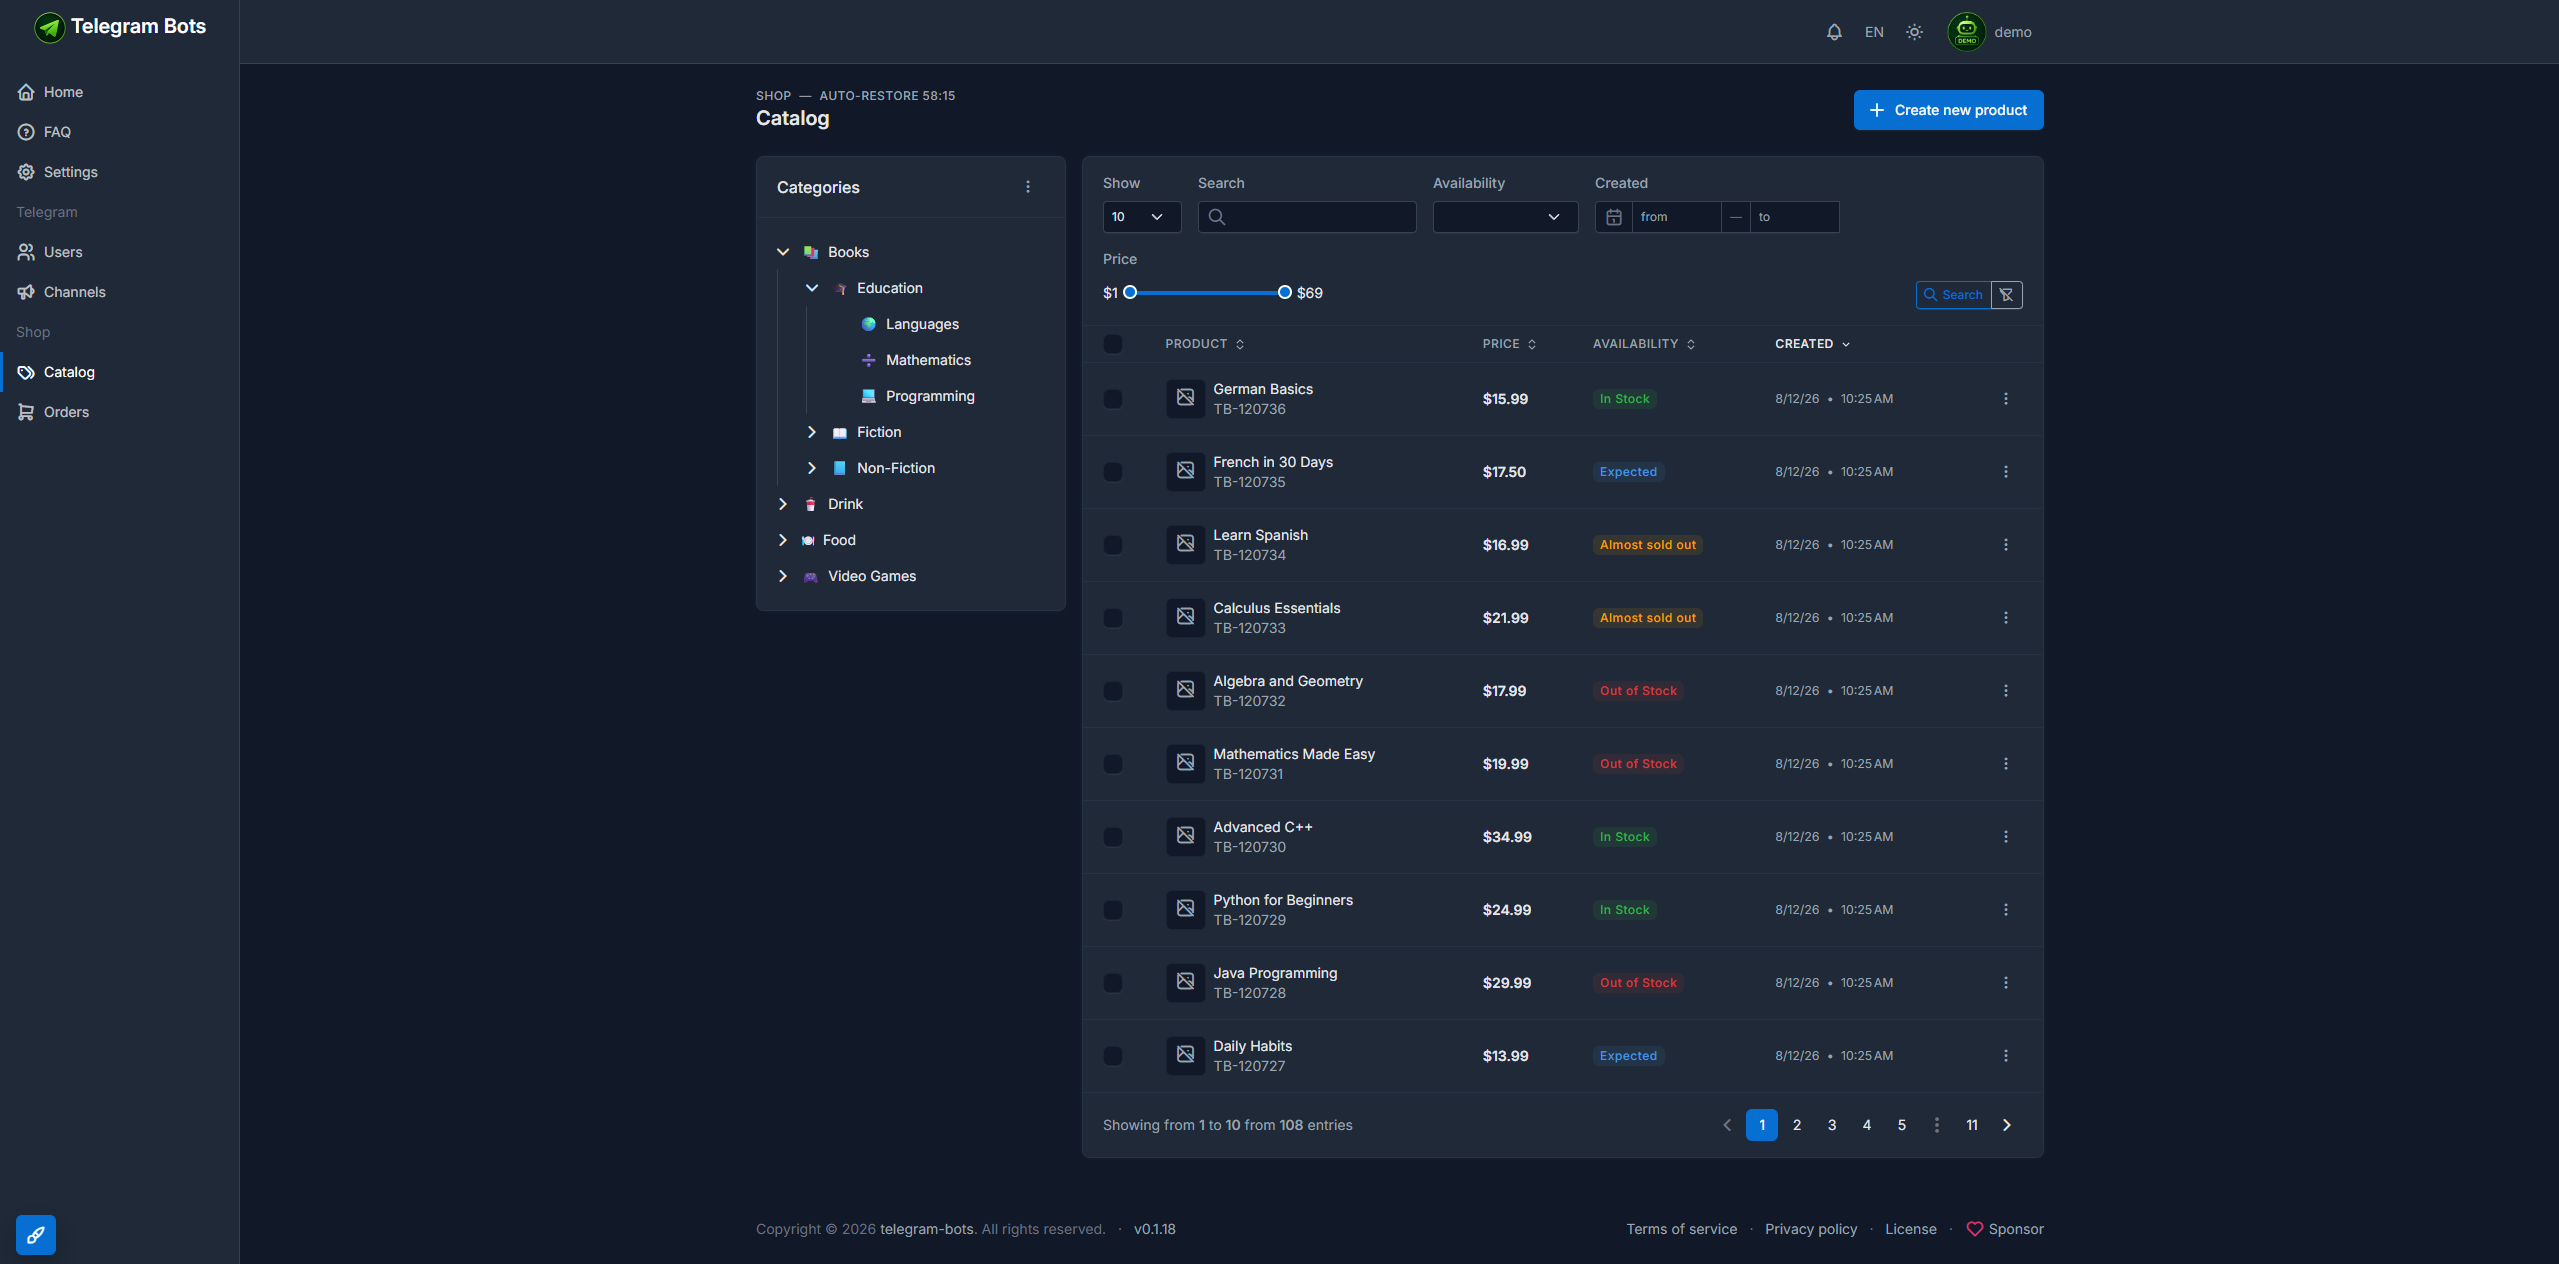Click Create new product button
The image size is (2559, 1264).
click(1948, 110)
